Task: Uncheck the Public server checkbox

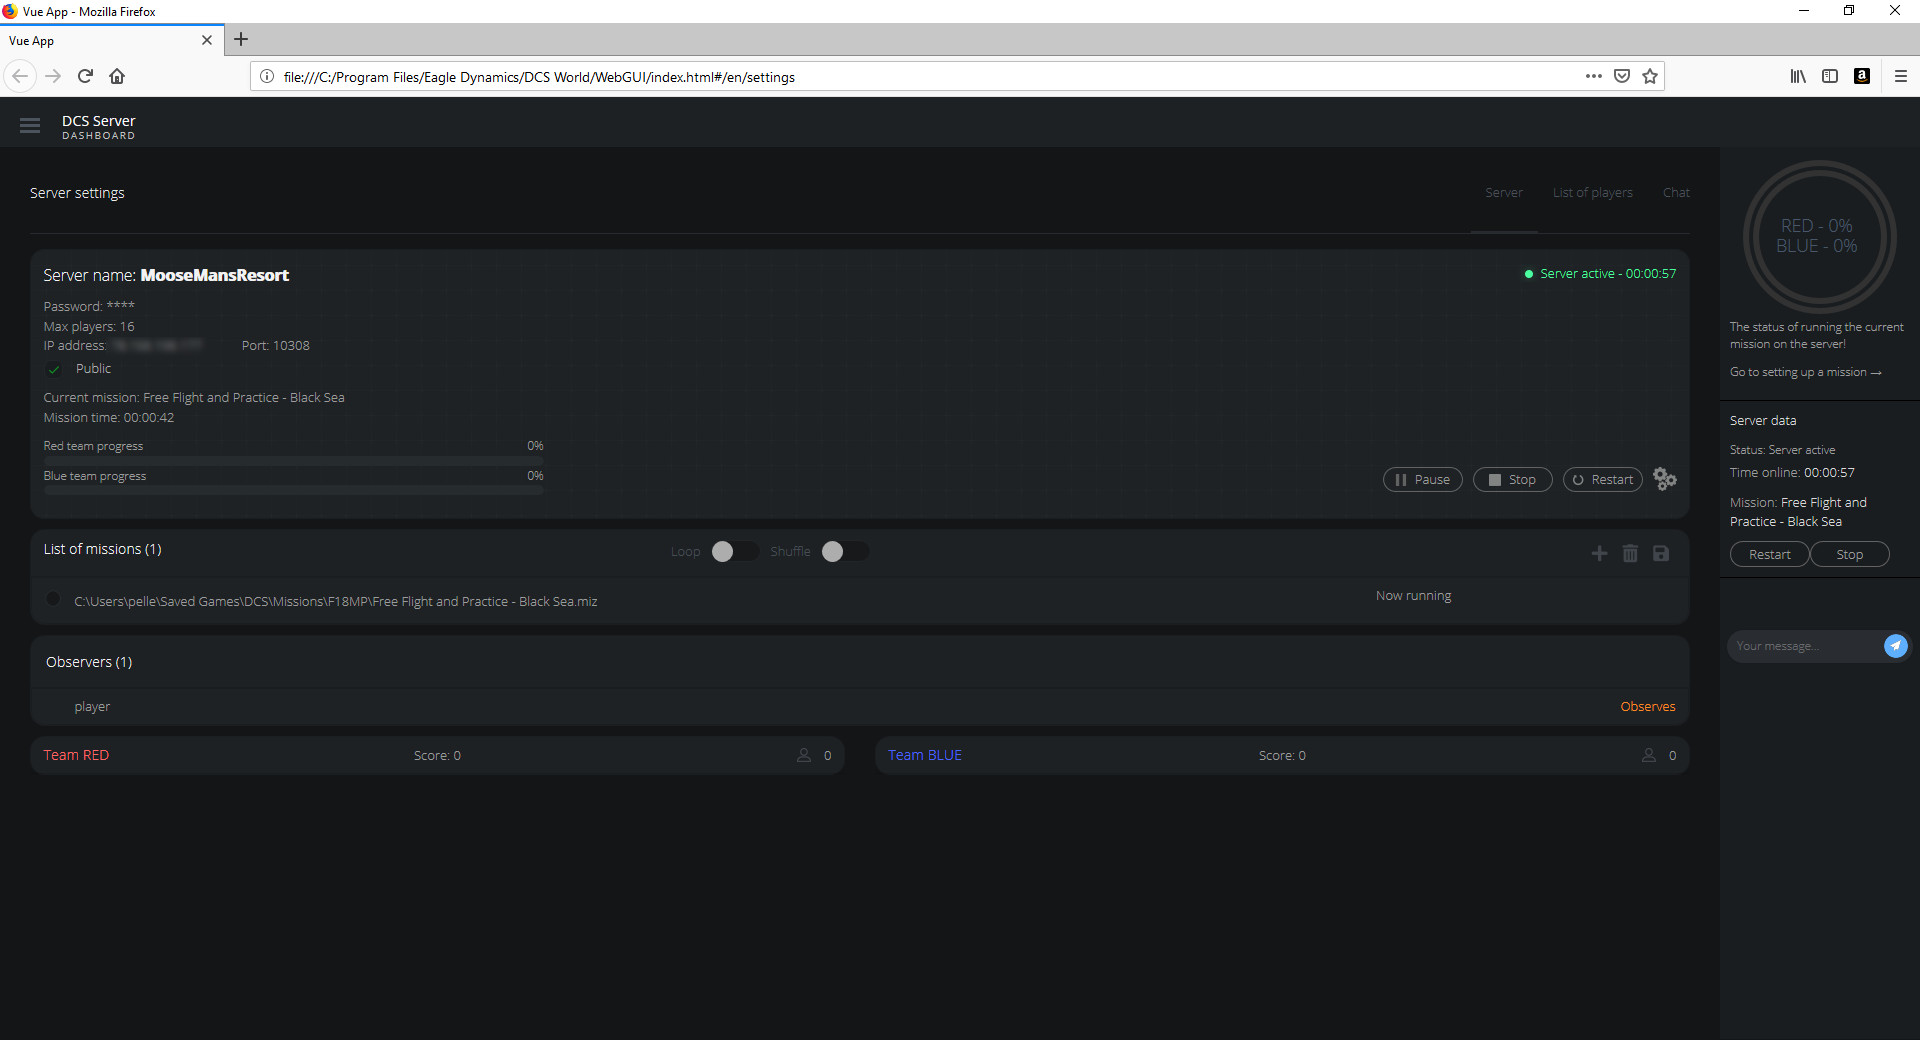Action: pyautogui.click(x=54, y=369)
